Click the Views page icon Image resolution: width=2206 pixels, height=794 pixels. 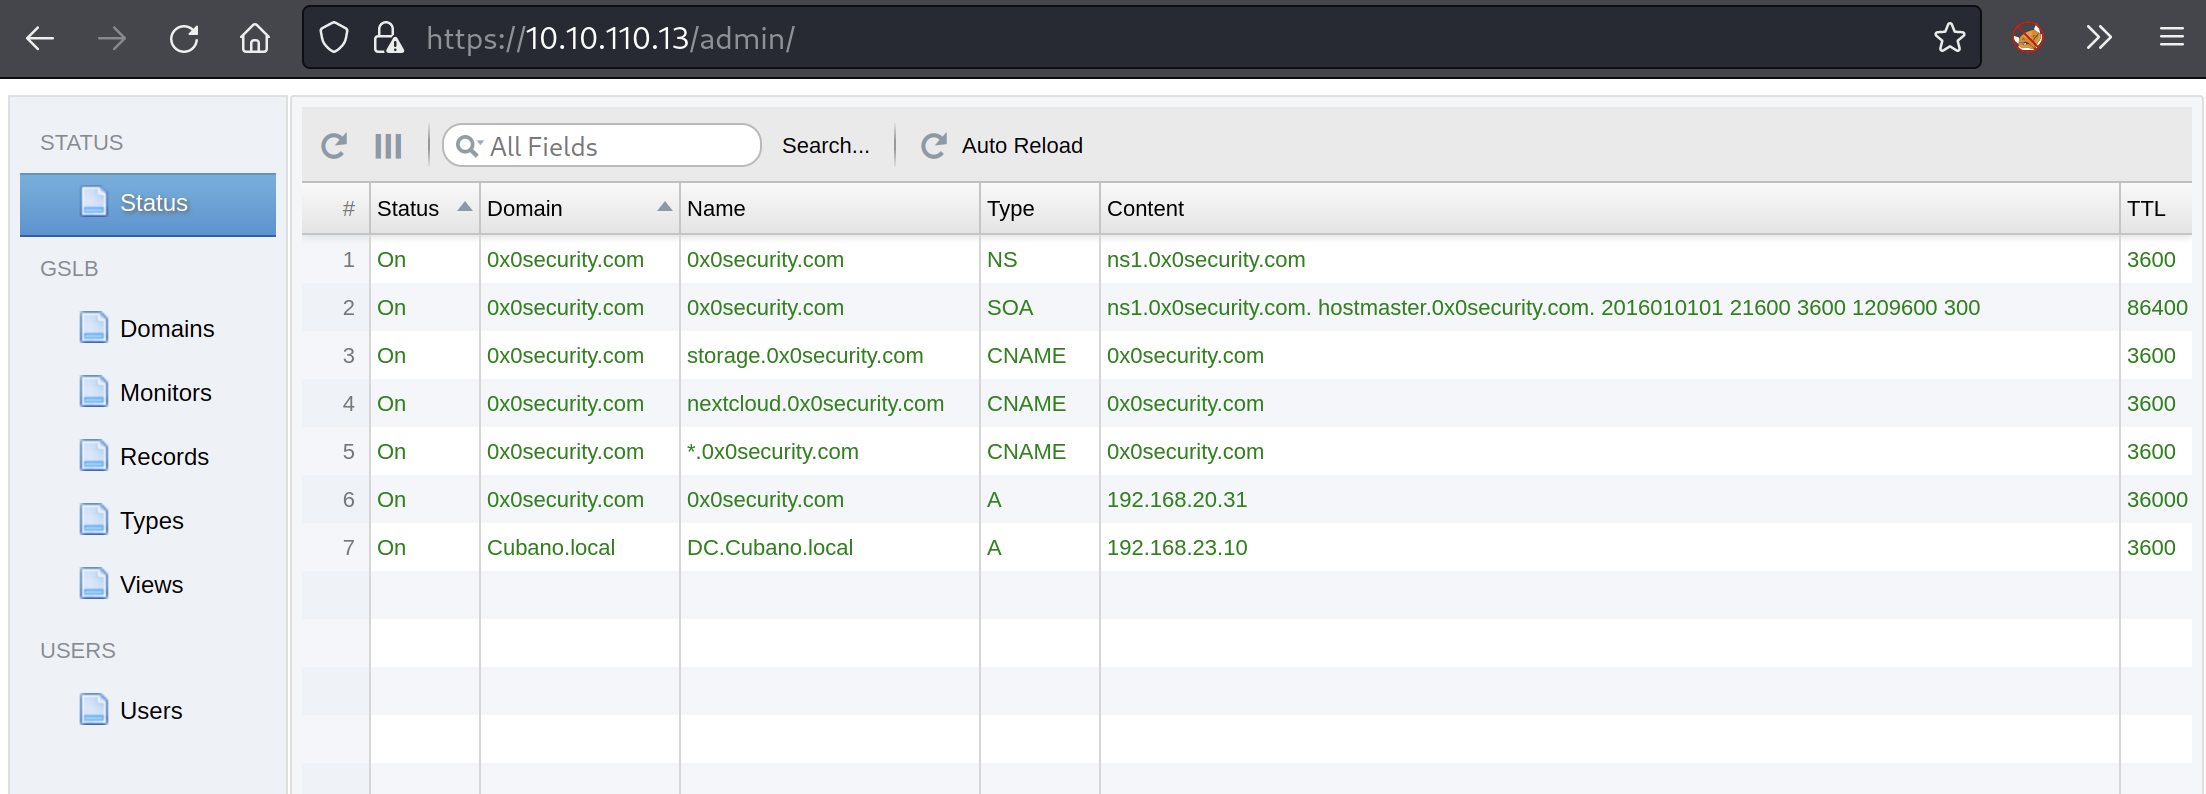click(x=94, y=584)
